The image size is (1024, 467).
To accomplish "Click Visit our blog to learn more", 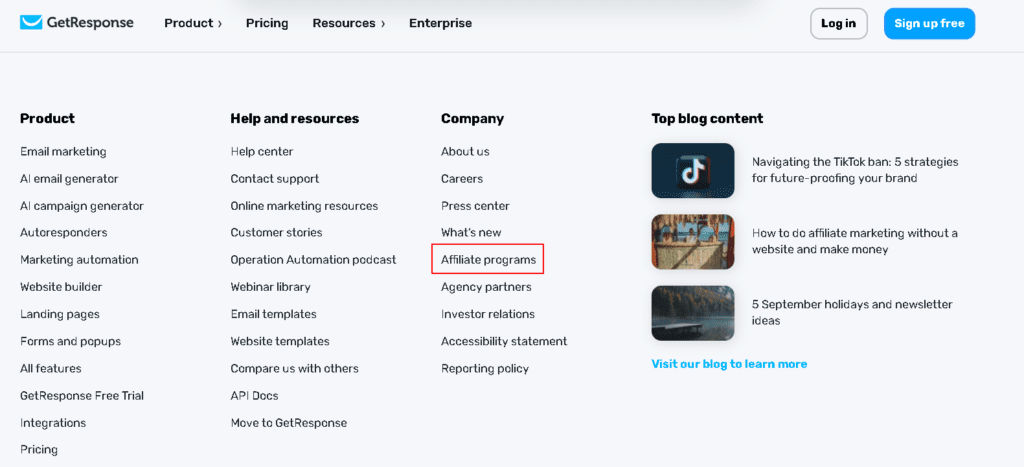I will 729,364.
